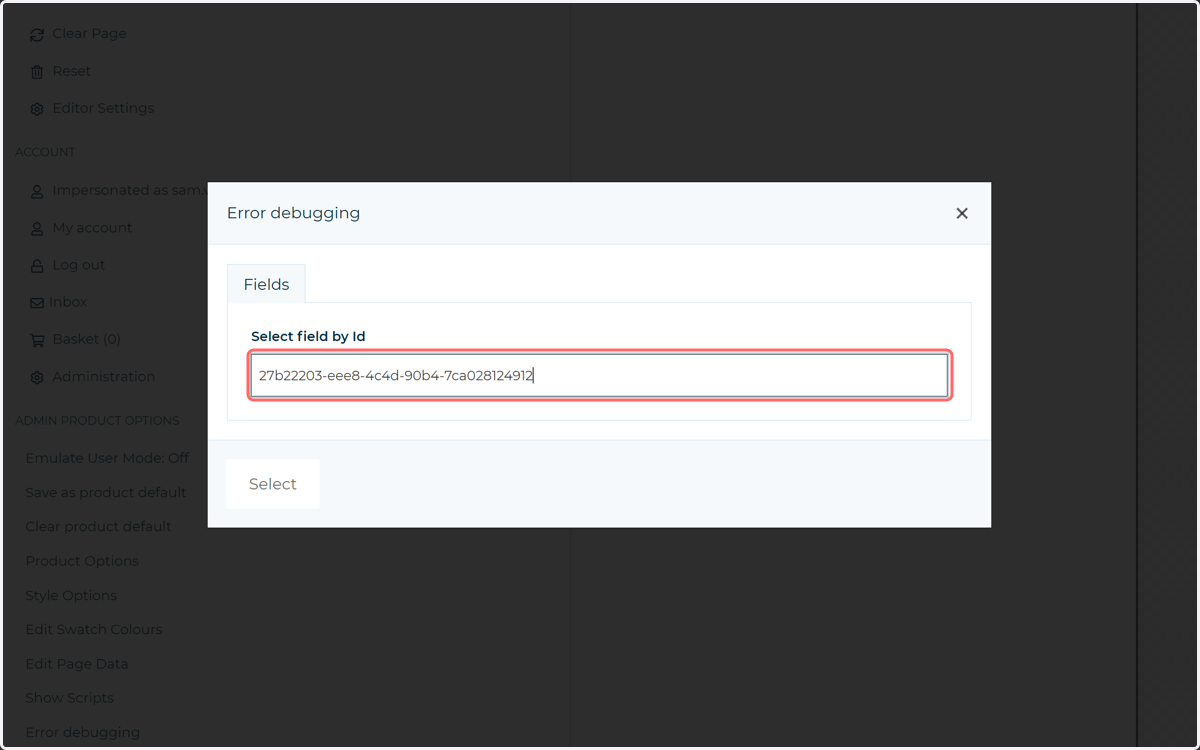Go to Administration
1200x750 pixels.
click(x=104, y=377)
